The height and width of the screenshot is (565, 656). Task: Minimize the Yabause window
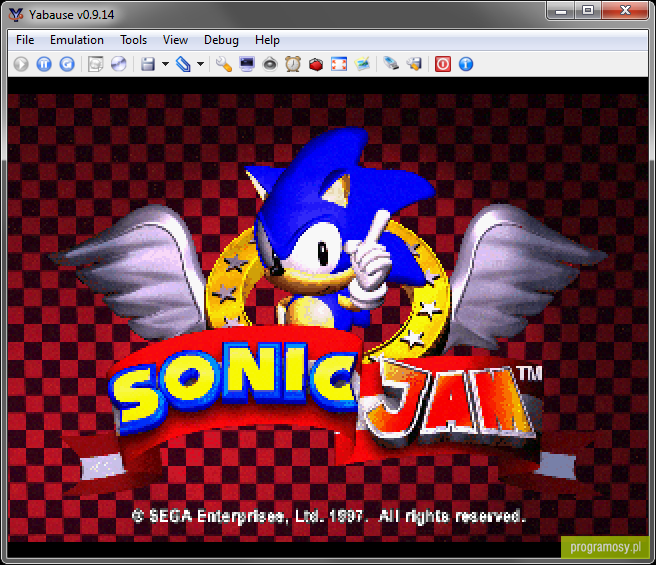pyautogui.click(x=561, y=11)
